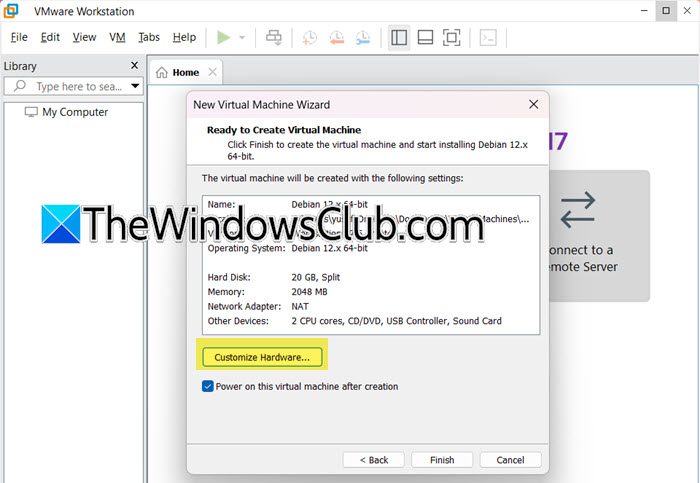Image resolution: width=700 pixels, height=483 pixels.
Task: Click the Hard Disk value '20 GB, Split'
Action: tap(316, 277)
